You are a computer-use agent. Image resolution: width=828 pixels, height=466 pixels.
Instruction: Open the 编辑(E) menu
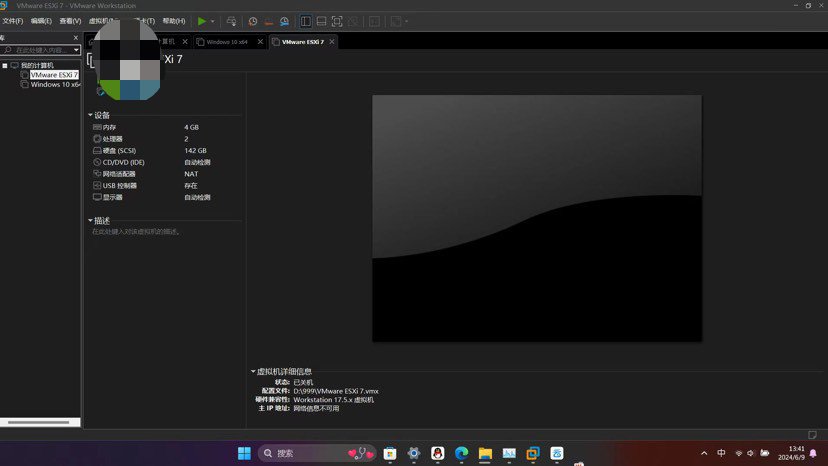(41, 21)
